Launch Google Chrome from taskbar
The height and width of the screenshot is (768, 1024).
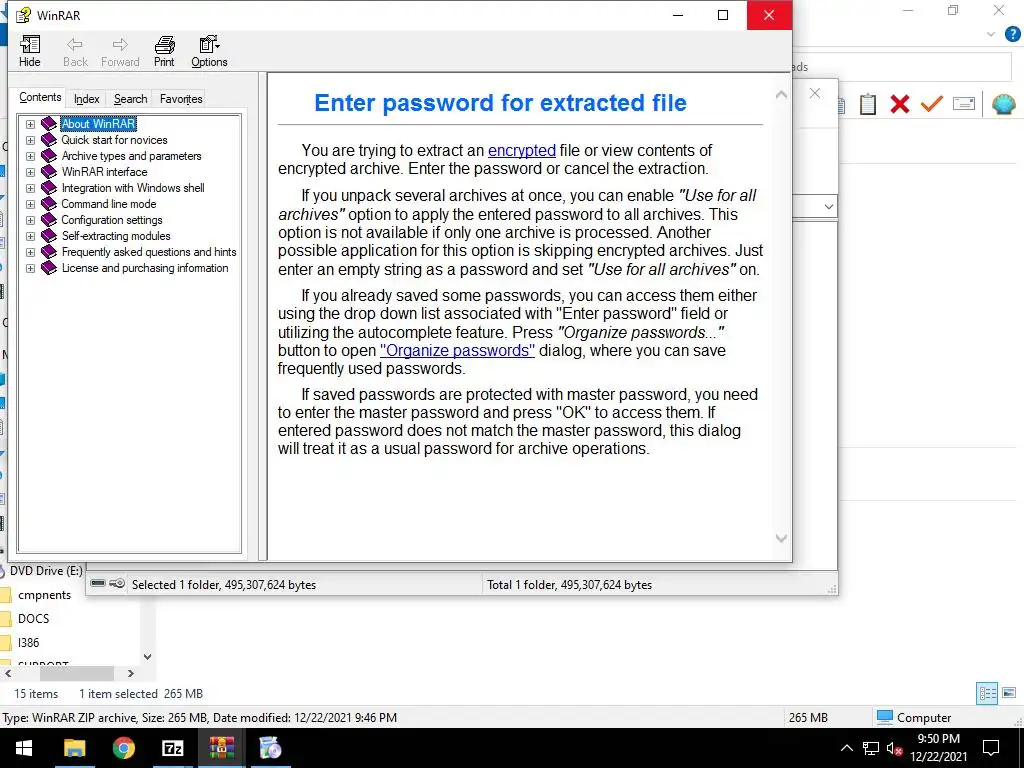[123, 748]
